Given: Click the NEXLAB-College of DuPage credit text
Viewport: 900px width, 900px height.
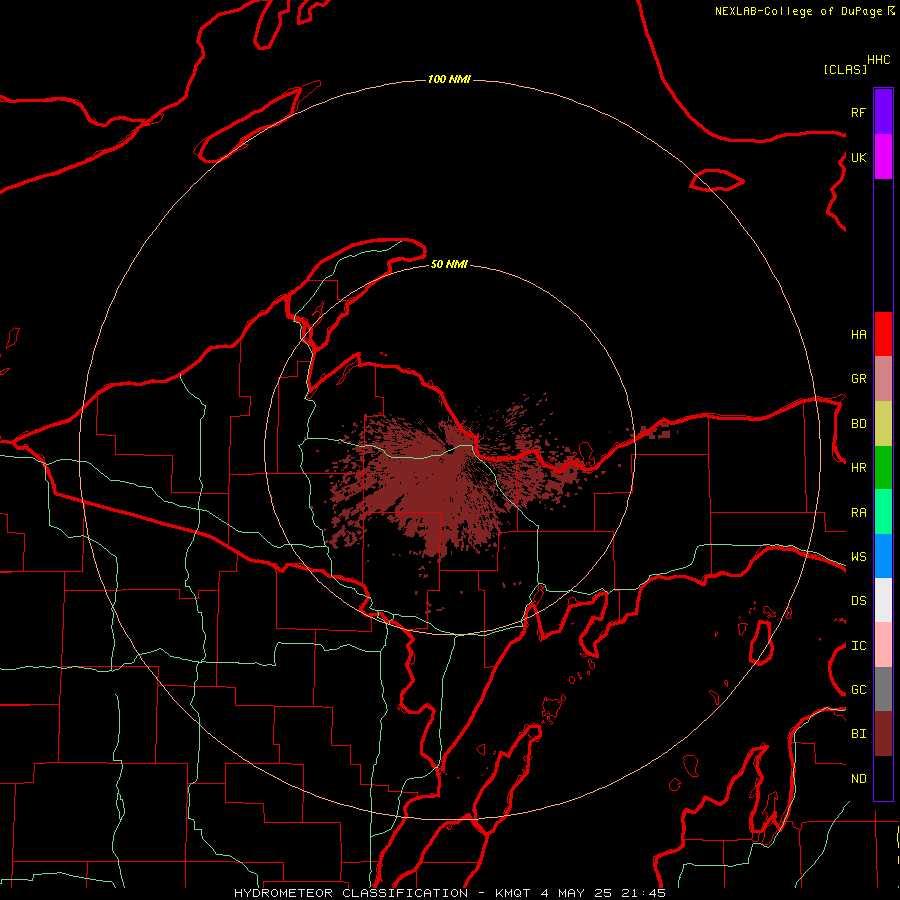Looking at the screenshot, I should 798,11.
